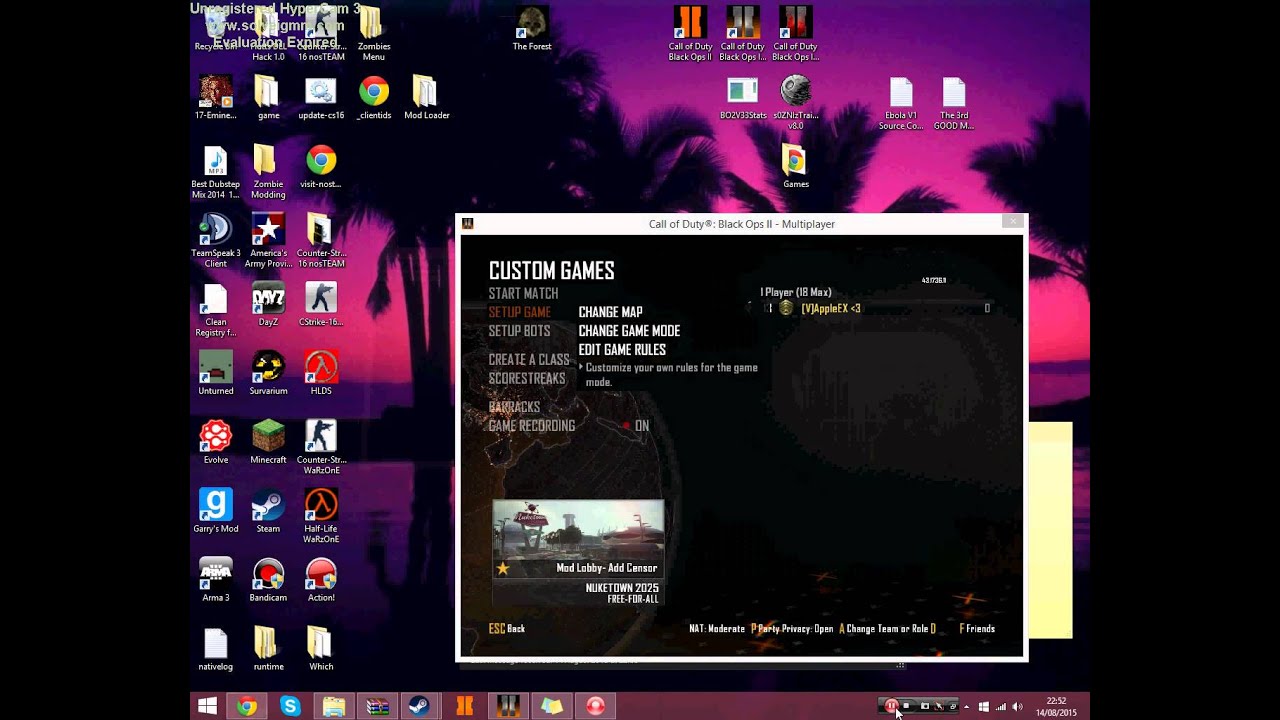Click ESC Back at bottom of game

[x=506, y=628]
